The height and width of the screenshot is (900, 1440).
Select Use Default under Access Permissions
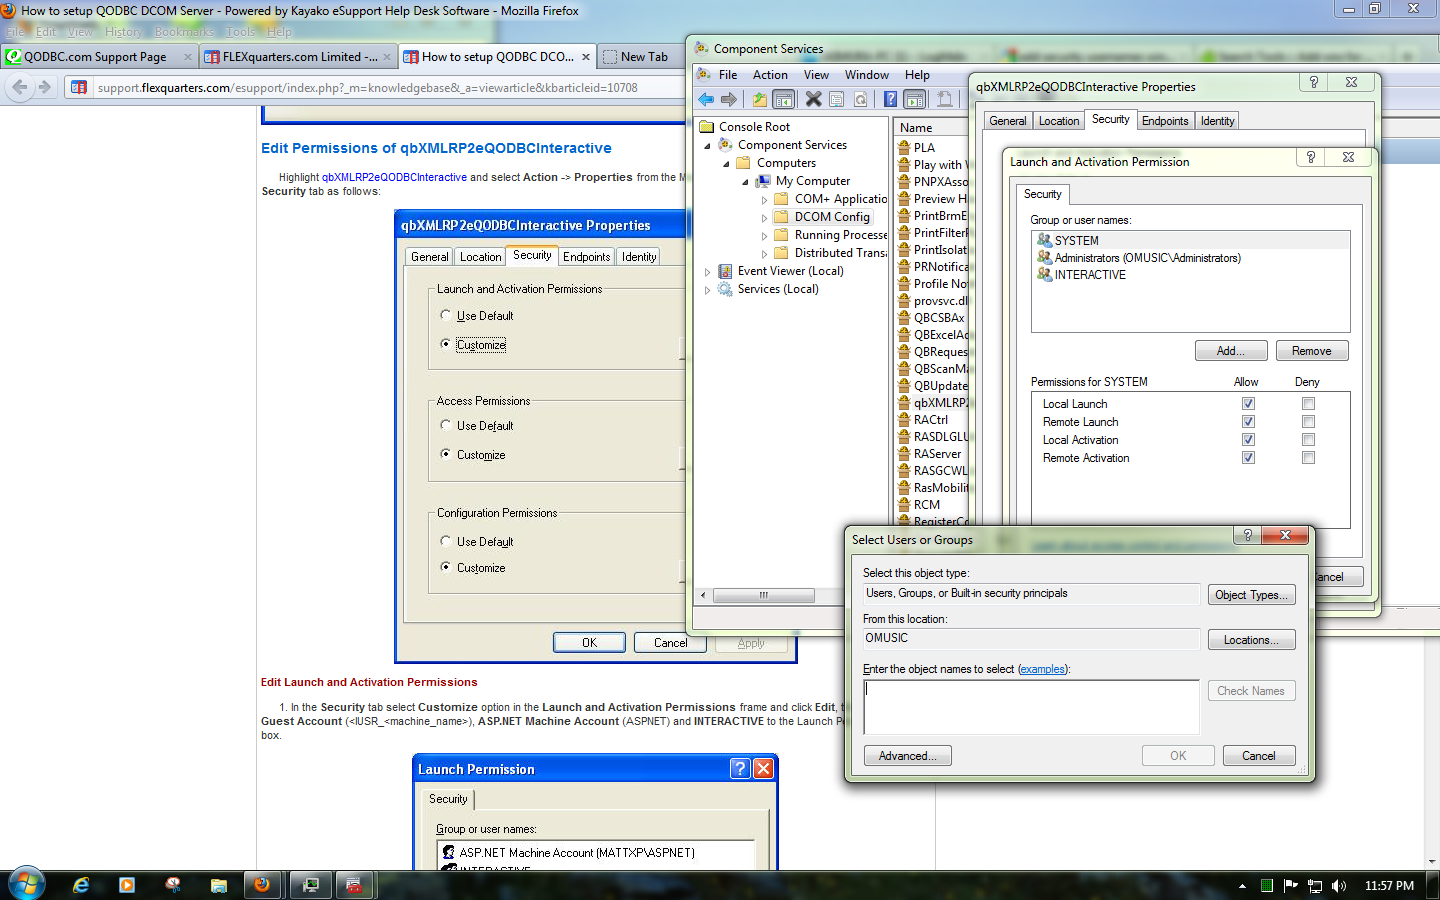click(444, 425)
